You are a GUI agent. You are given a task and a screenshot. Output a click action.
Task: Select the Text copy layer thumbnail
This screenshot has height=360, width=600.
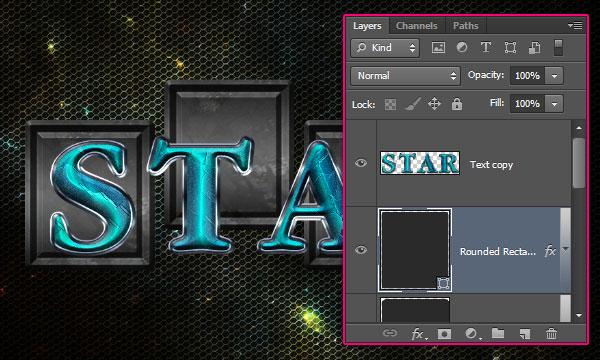tap(420, 163)
